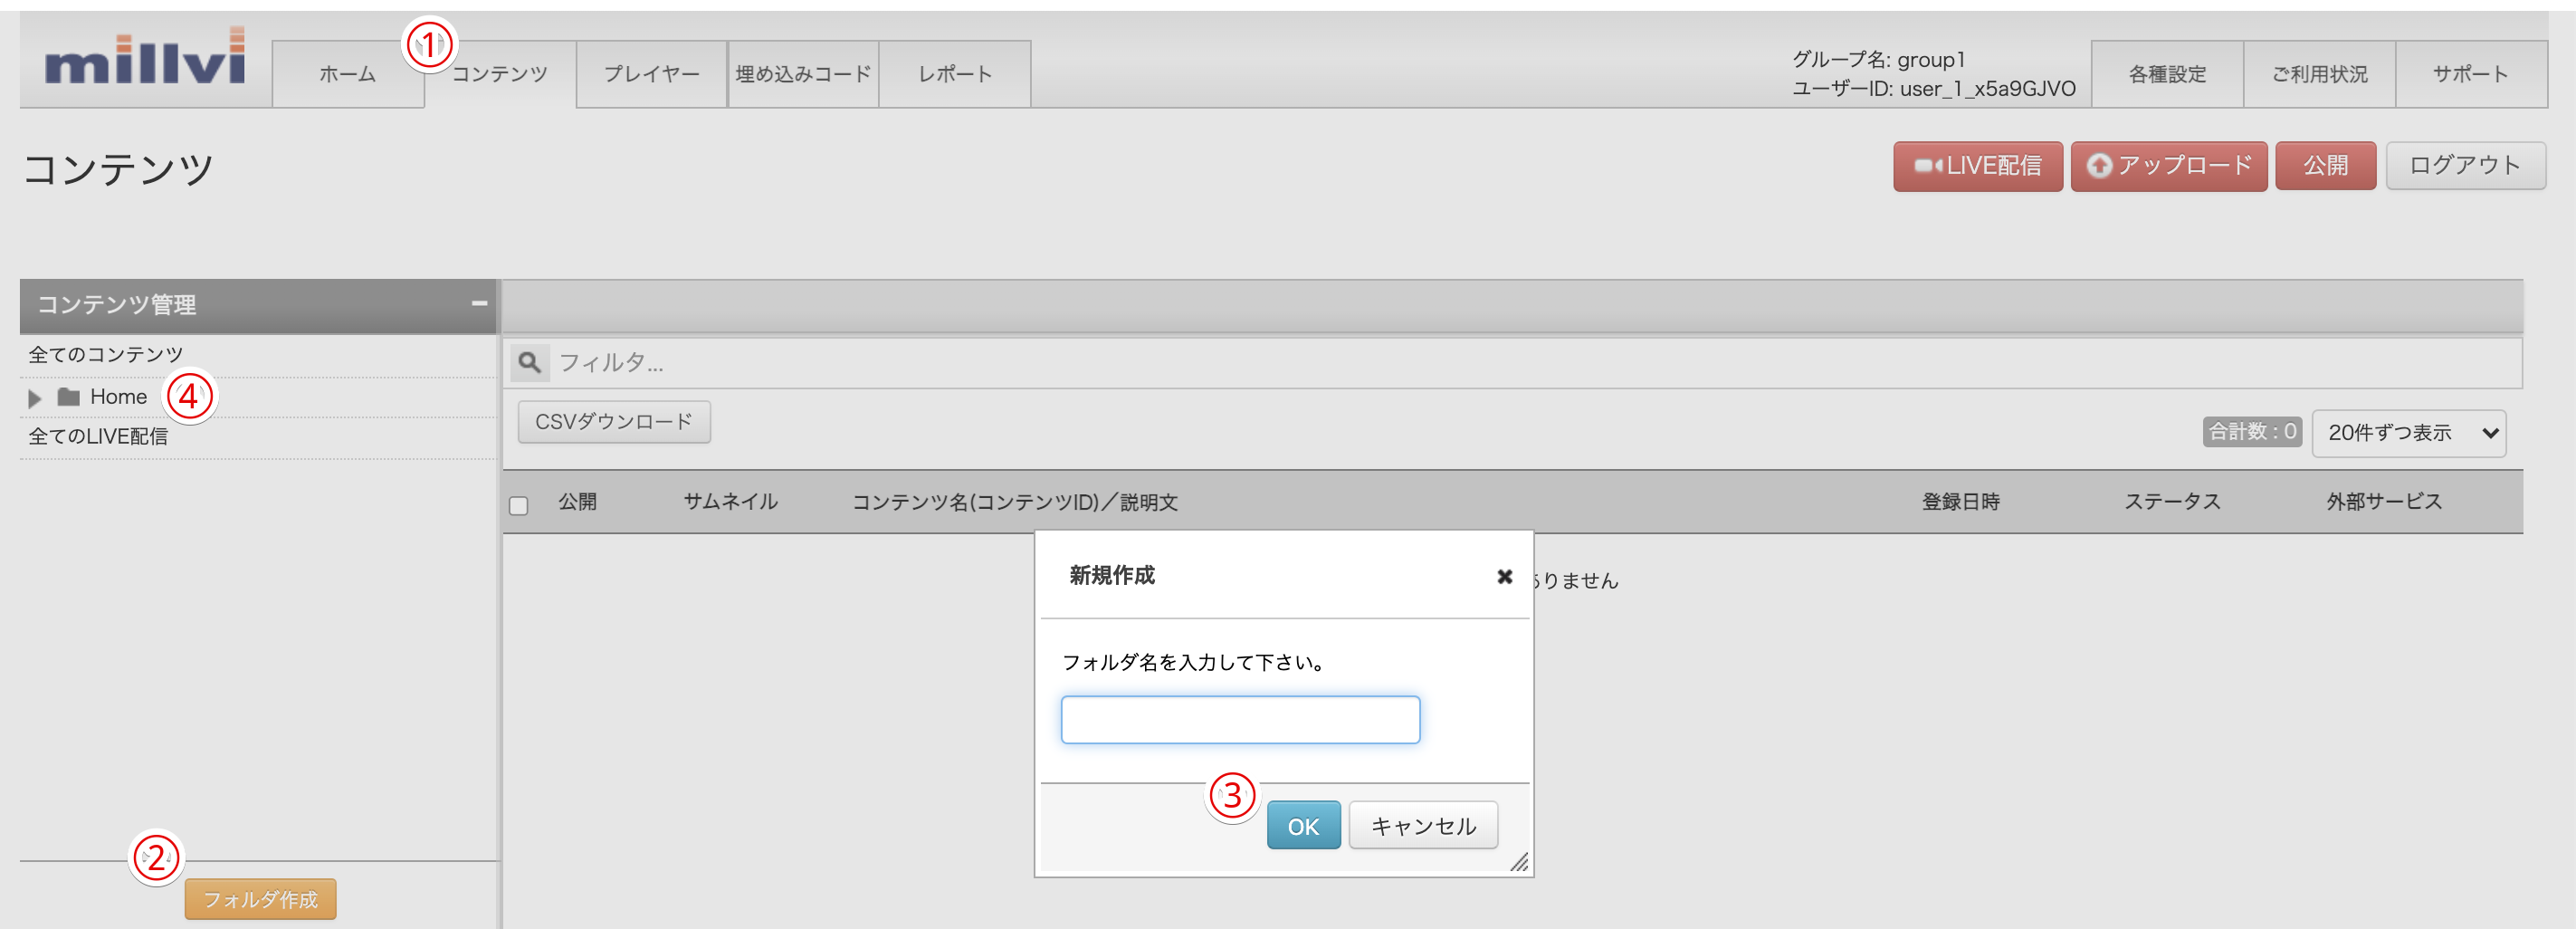This screenshot has height=929, width=2576.
Task: Switch to the コンテンツ tab
Action: [x=500, y=74]
